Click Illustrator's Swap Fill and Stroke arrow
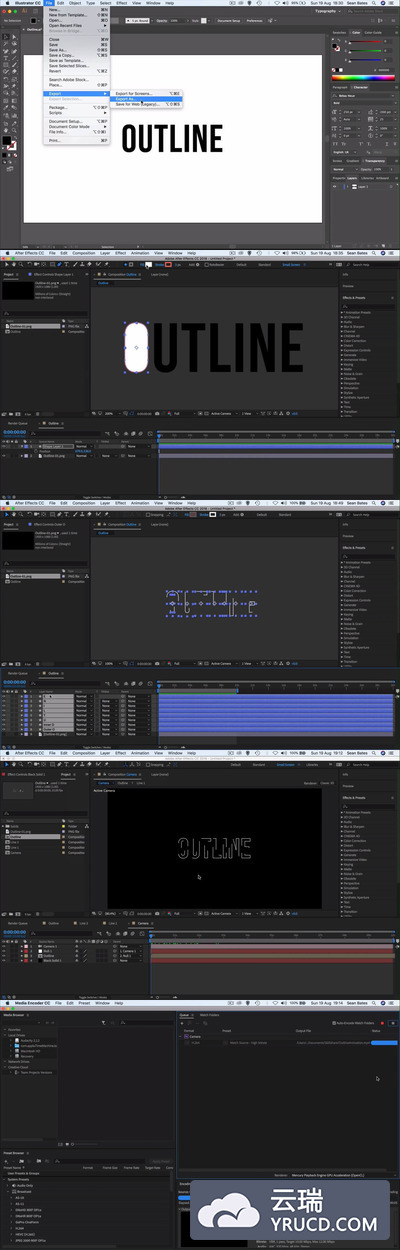 coord(15,137)
